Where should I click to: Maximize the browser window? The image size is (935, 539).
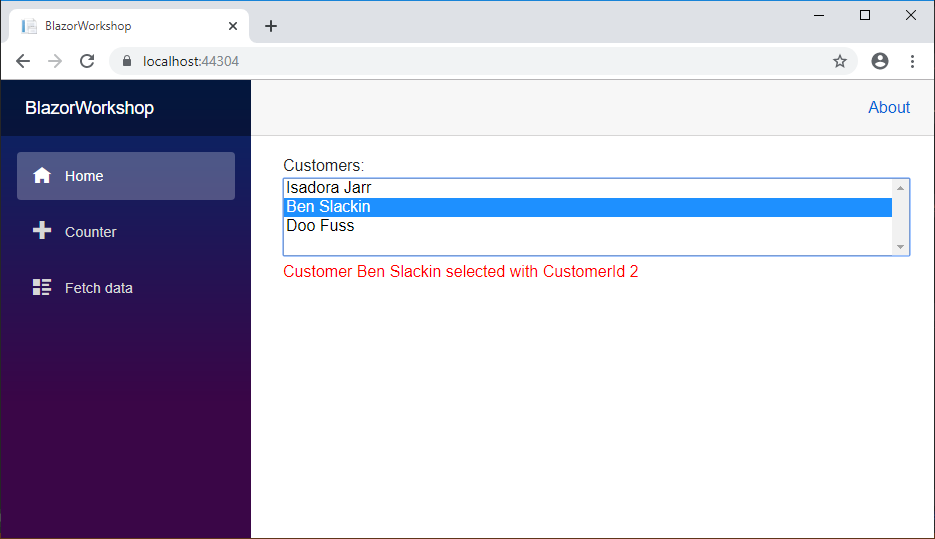point(865,16)
